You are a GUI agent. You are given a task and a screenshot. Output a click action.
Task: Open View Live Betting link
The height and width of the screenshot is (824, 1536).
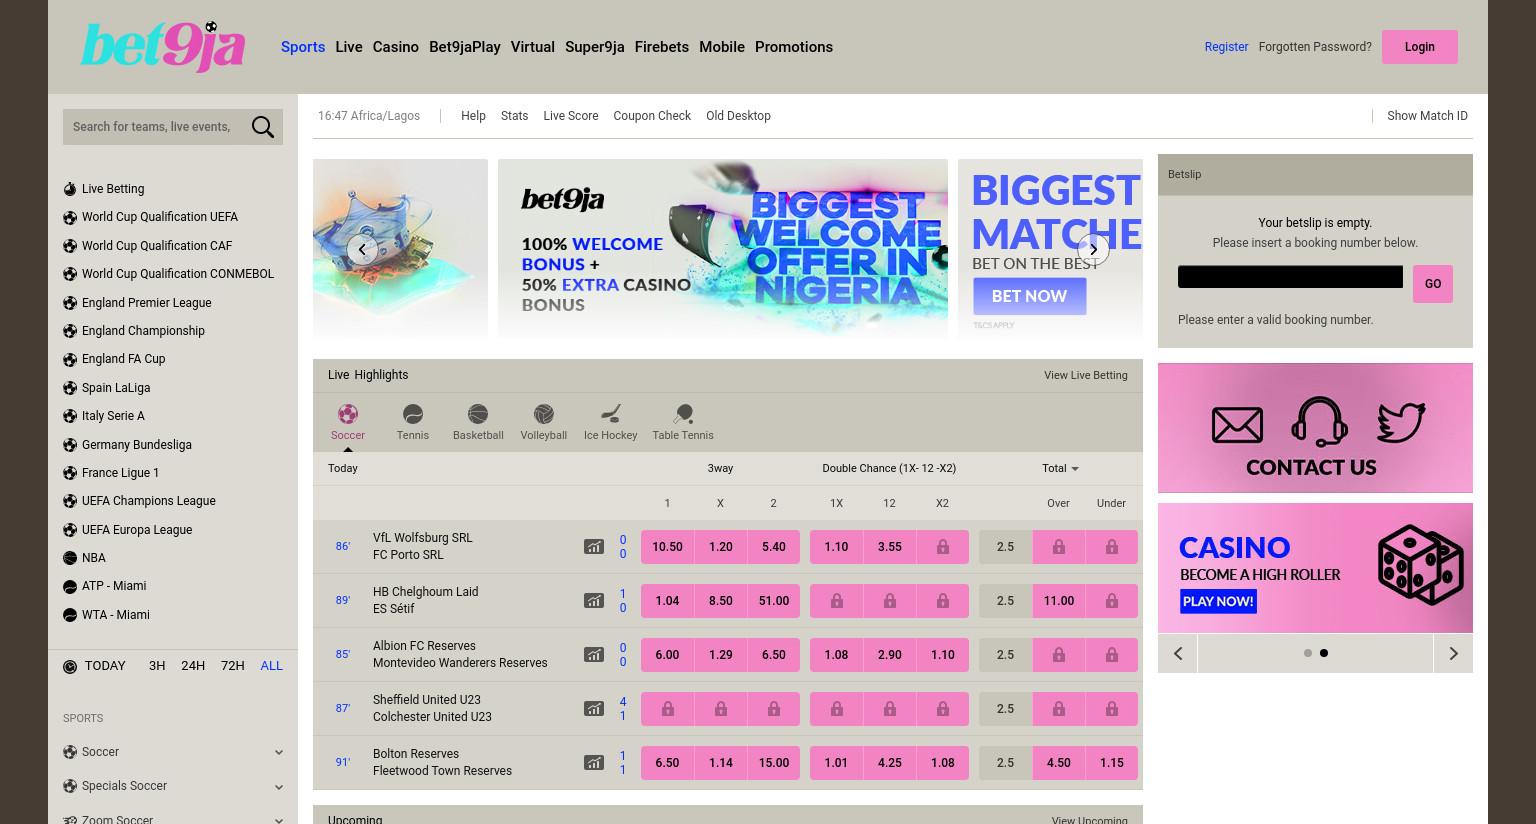(x=1086, y=375)
